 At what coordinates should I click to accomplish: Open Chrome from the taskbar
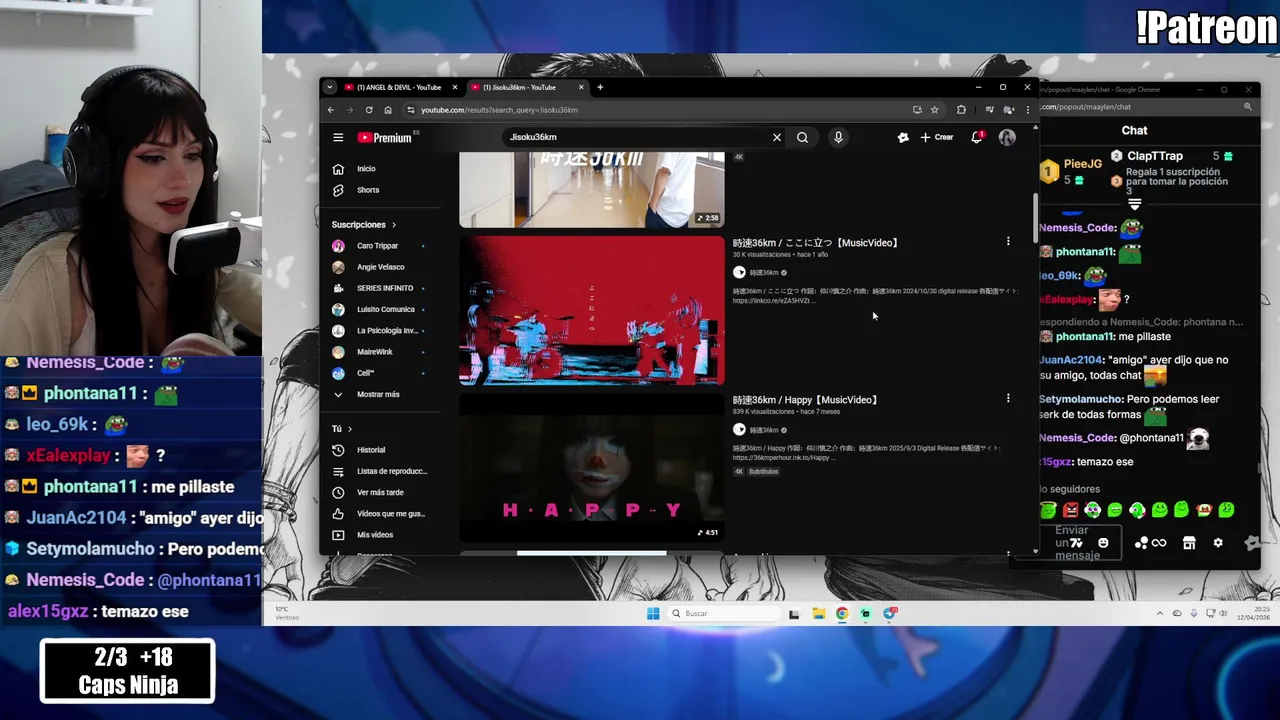pyautogui.click(x=842, y=613)
